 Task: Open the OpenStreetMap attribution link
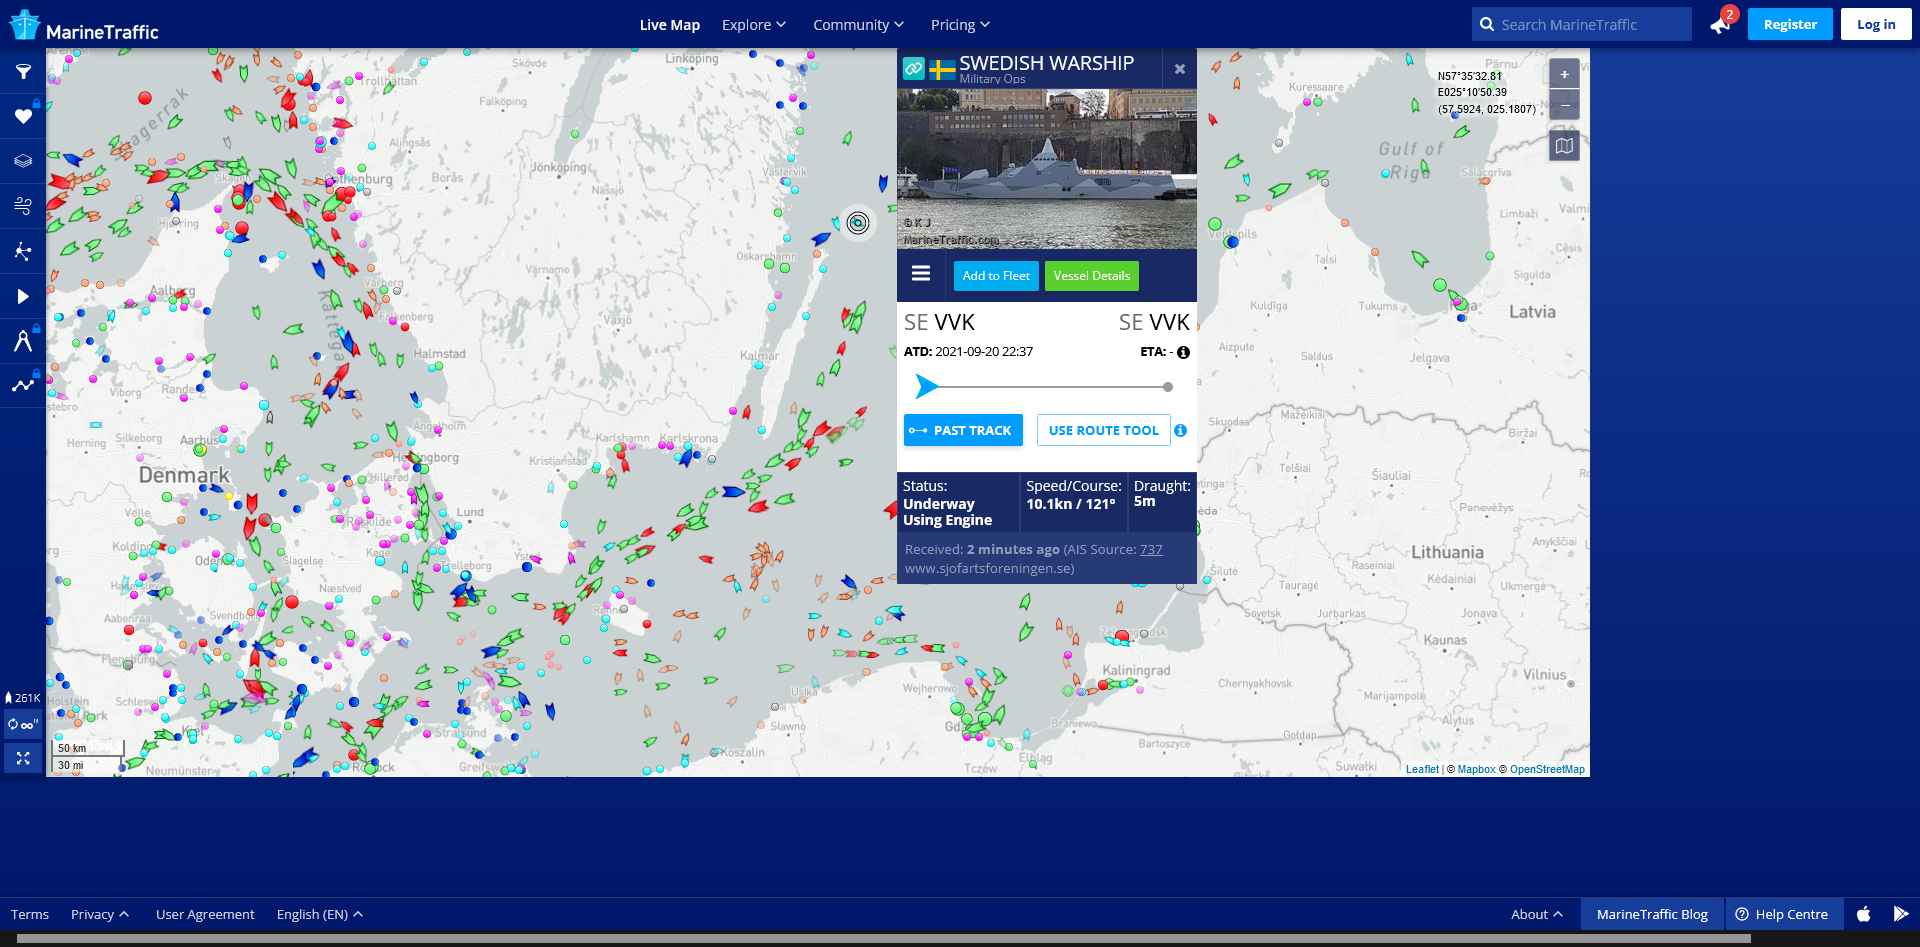click(x=1547, y=769)
